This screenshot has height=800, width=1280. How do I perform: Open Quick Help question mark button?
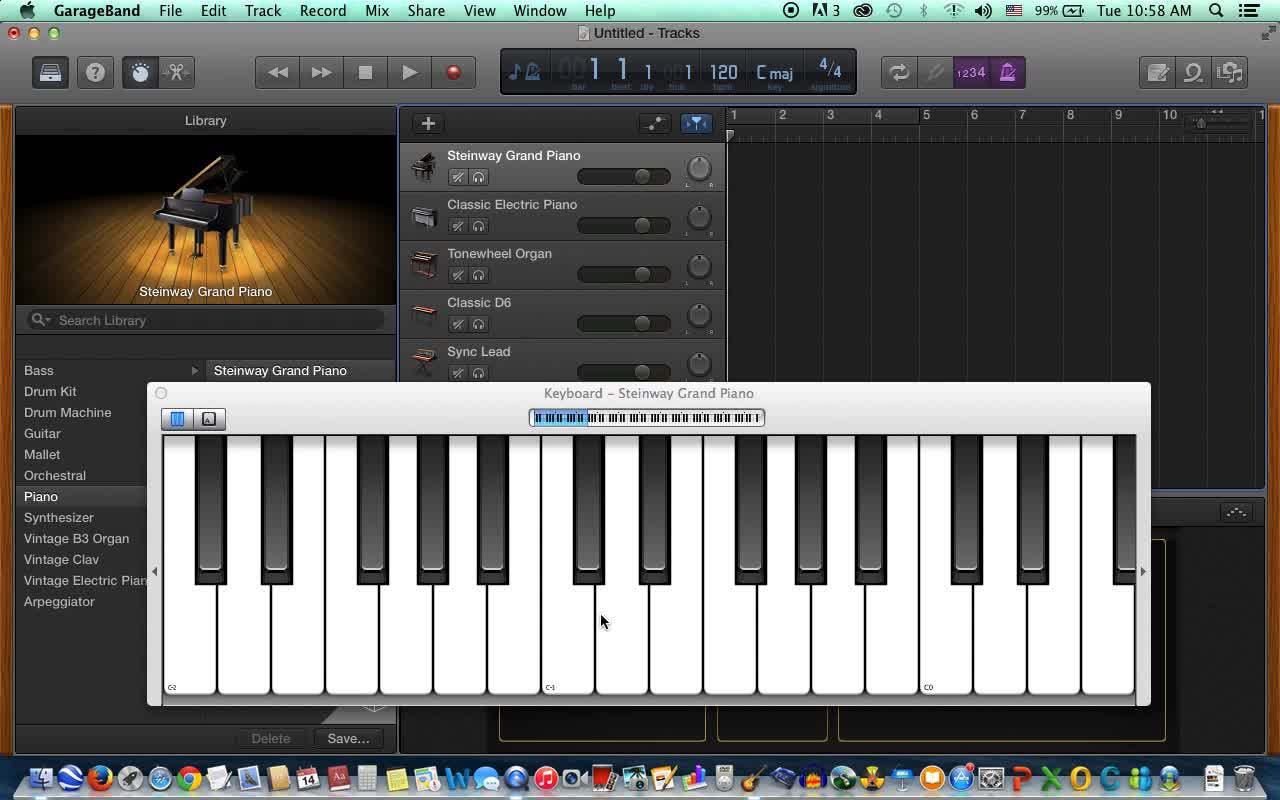(x=95, y=72)
